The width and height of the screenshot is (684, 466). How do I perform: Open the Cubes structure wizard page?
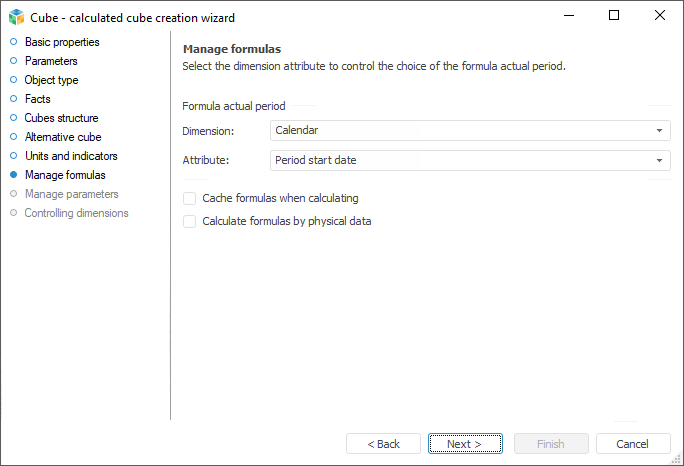(x=61, y=118)
